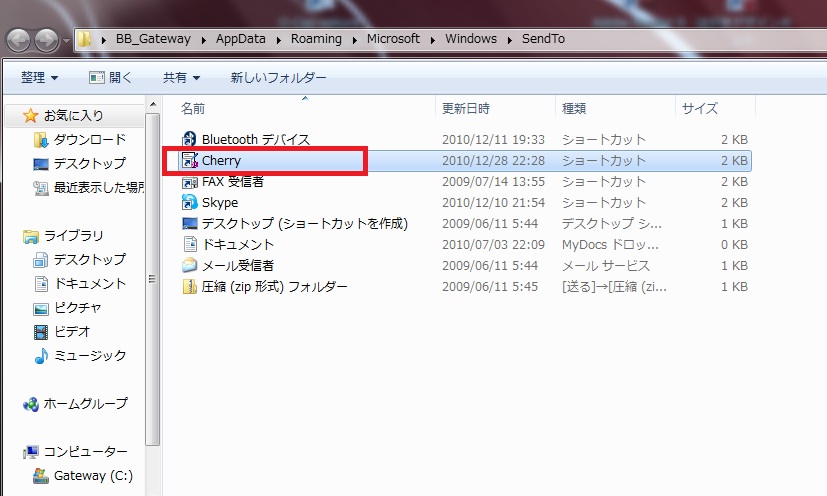Click the メール受信者 file name
The image size is (827, 496).
tap(238, 265)
